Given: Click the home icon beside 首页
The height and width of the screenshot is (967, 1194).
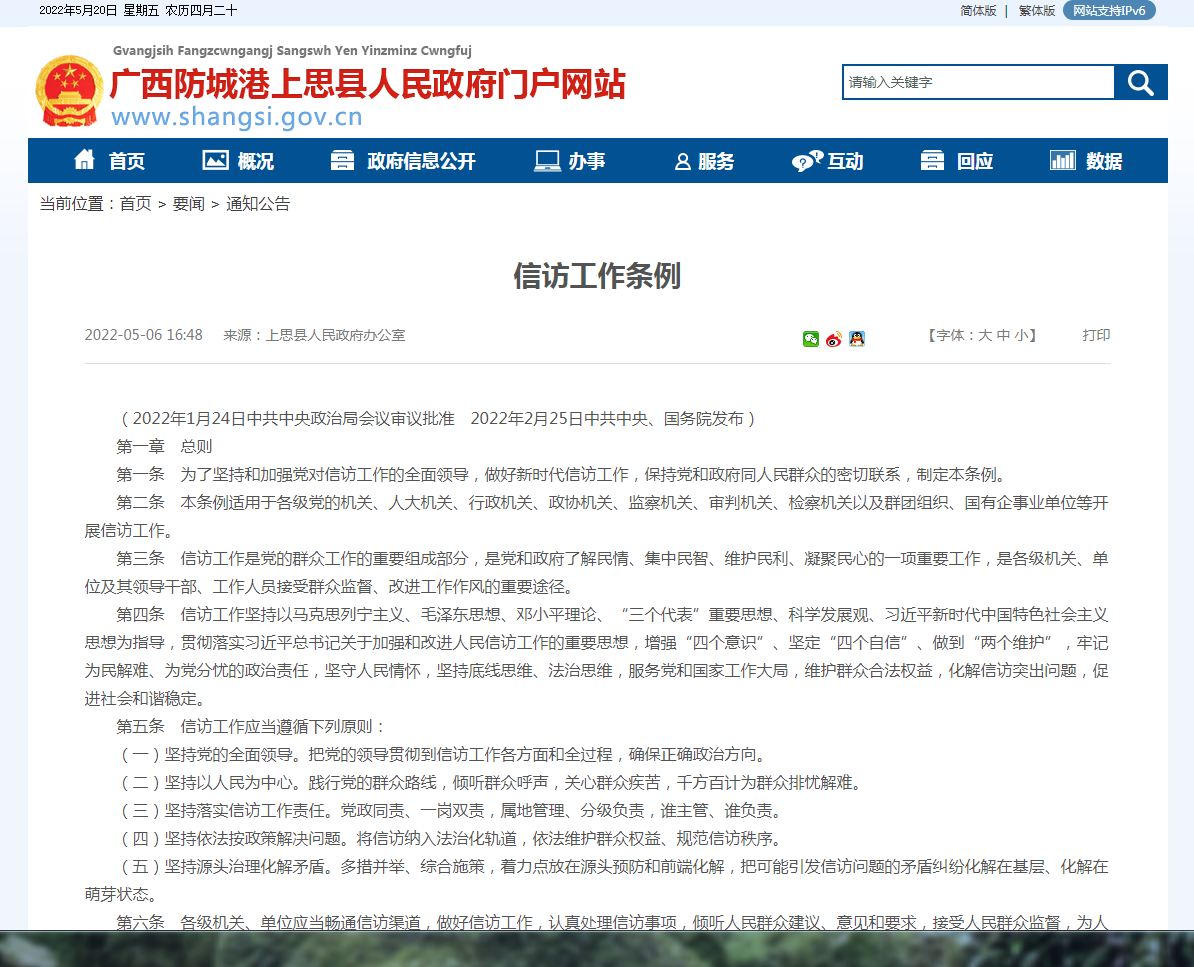Looking at the screenshot, I should [x=85, y=160].
